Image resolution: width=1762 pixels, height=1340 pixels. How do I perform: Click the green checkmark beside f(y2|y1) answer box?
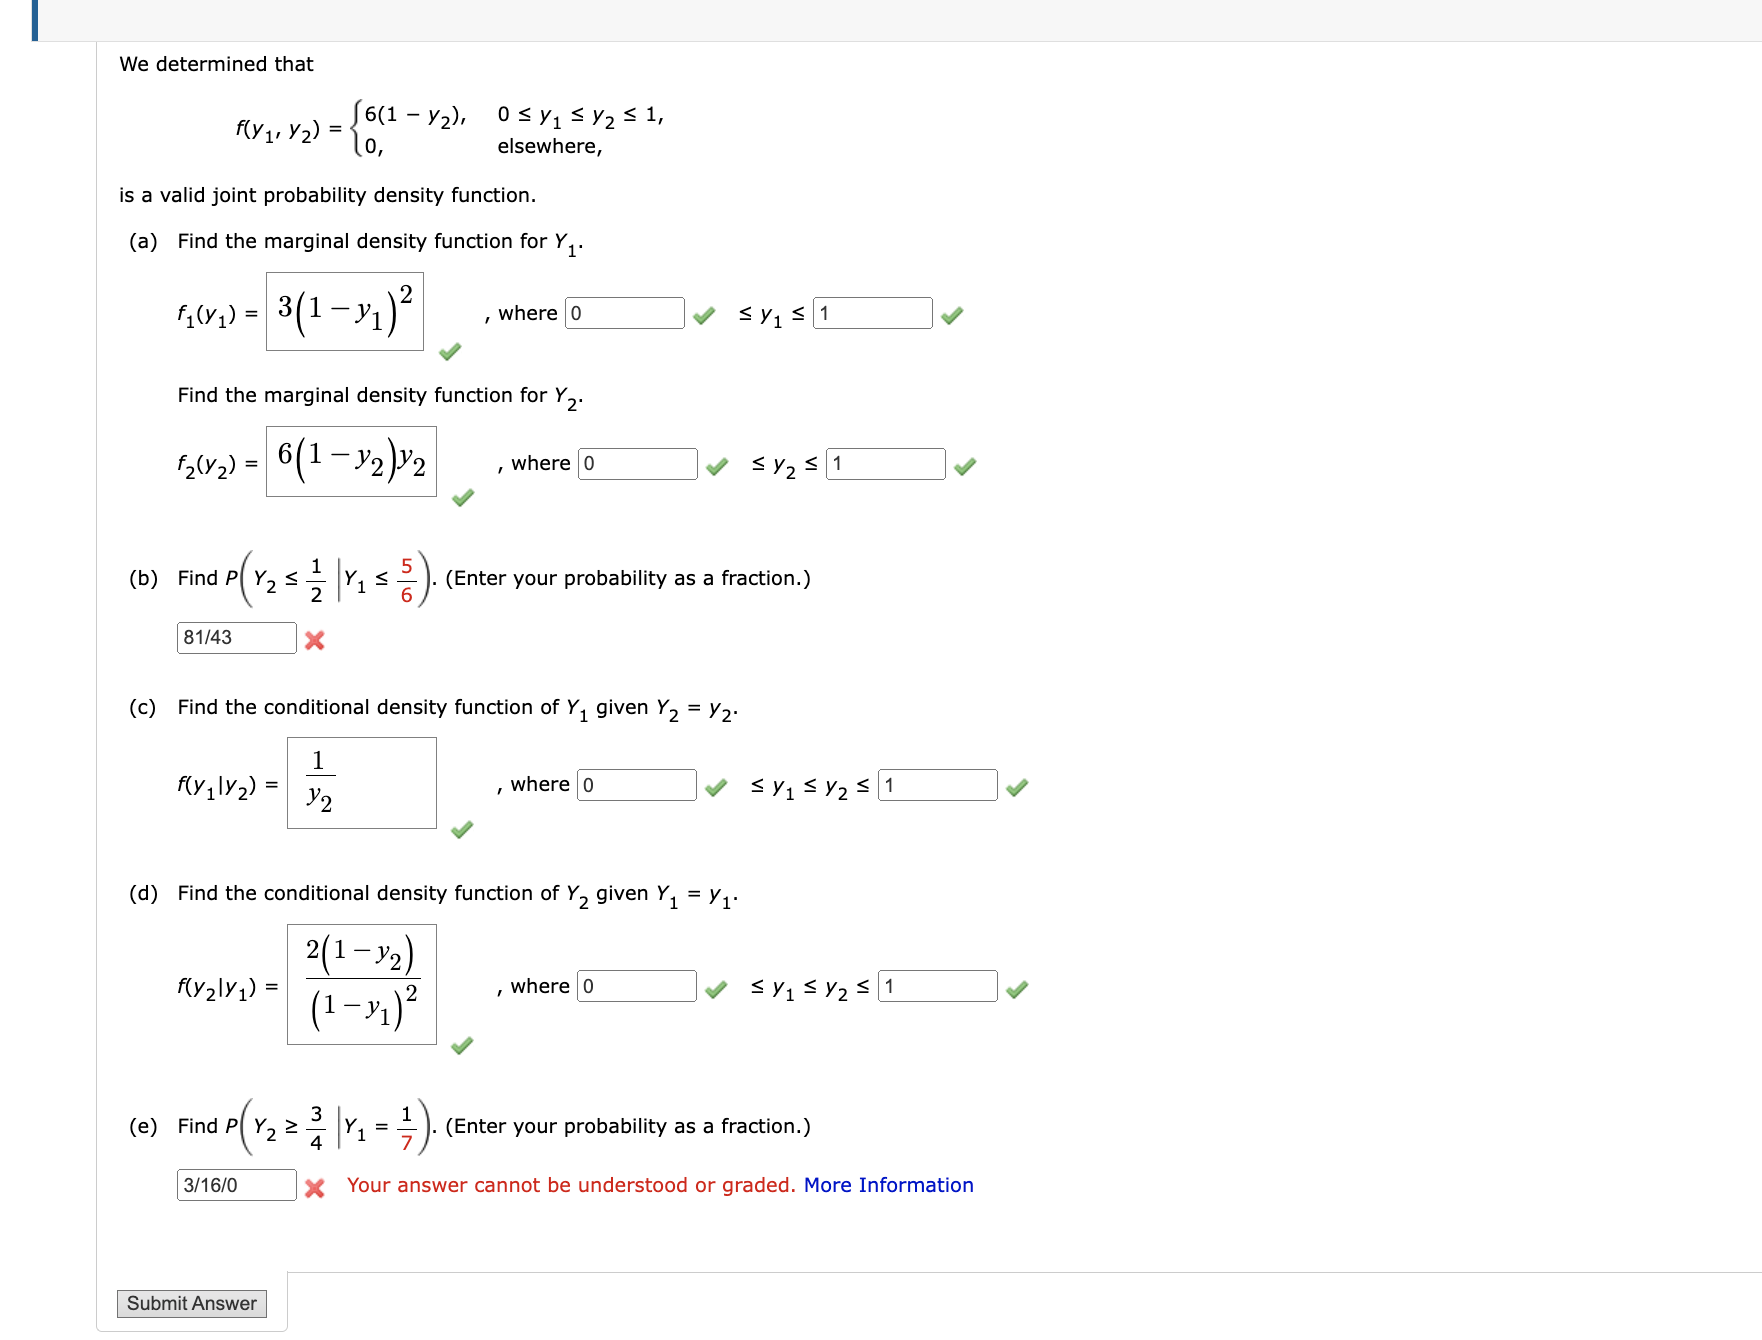tap(462, 1047)
